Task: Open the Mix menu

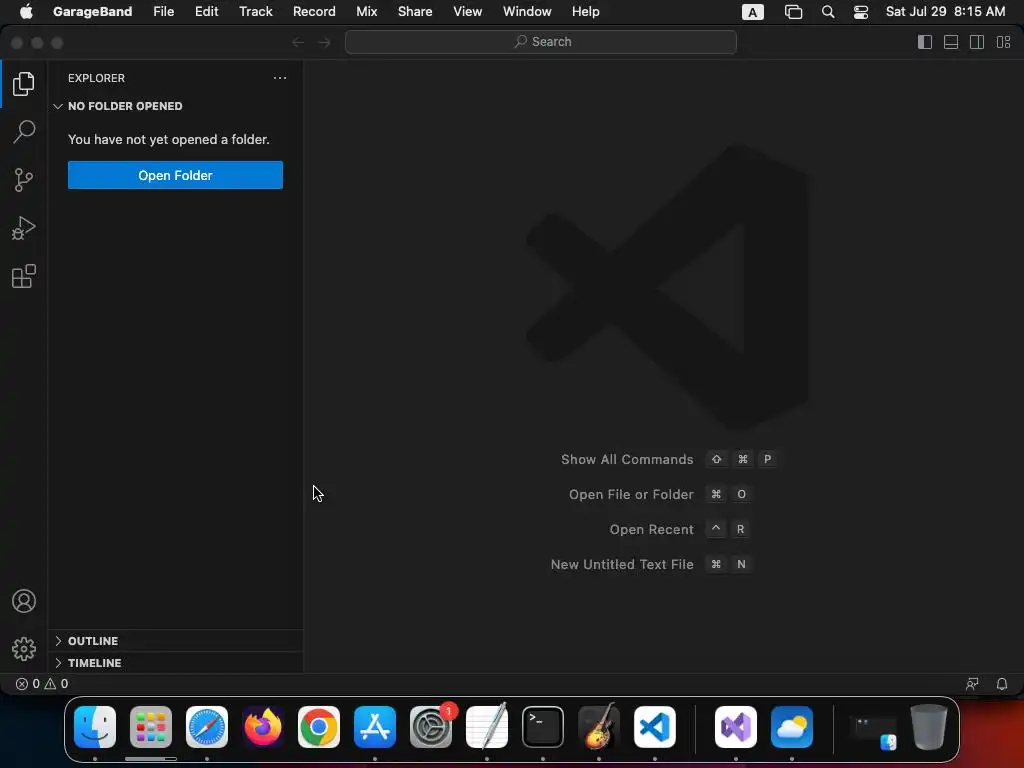Action: (x=366, y=12)
